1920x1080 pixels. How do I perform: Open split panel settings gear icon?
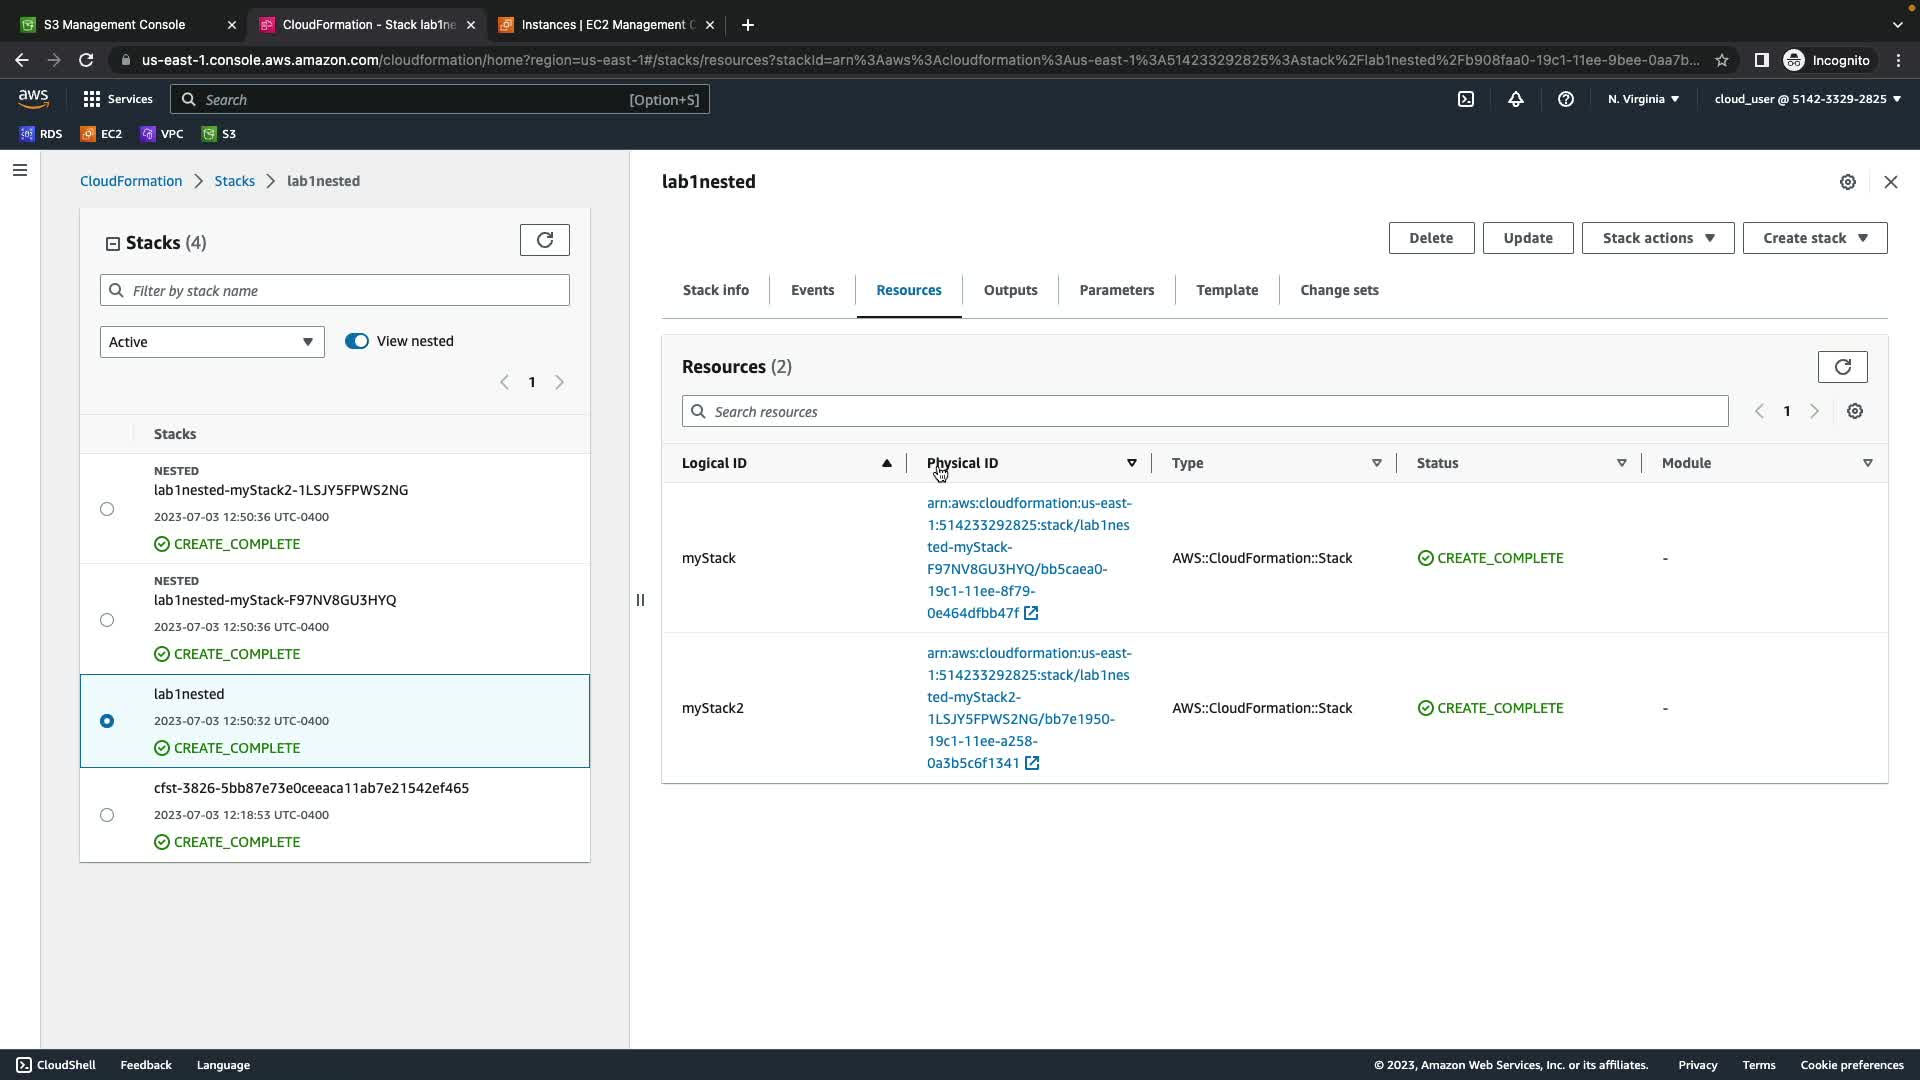tap(1847, 182)
